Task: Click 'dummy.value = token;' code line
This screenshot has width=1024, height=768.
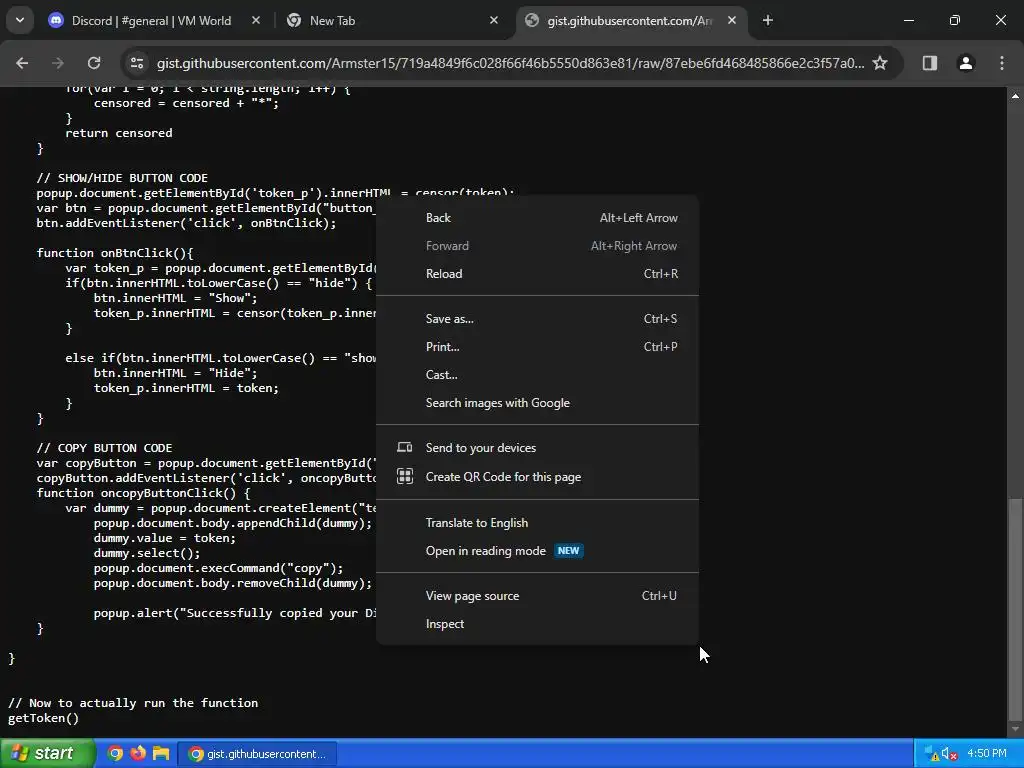Action: coord(165,538)
